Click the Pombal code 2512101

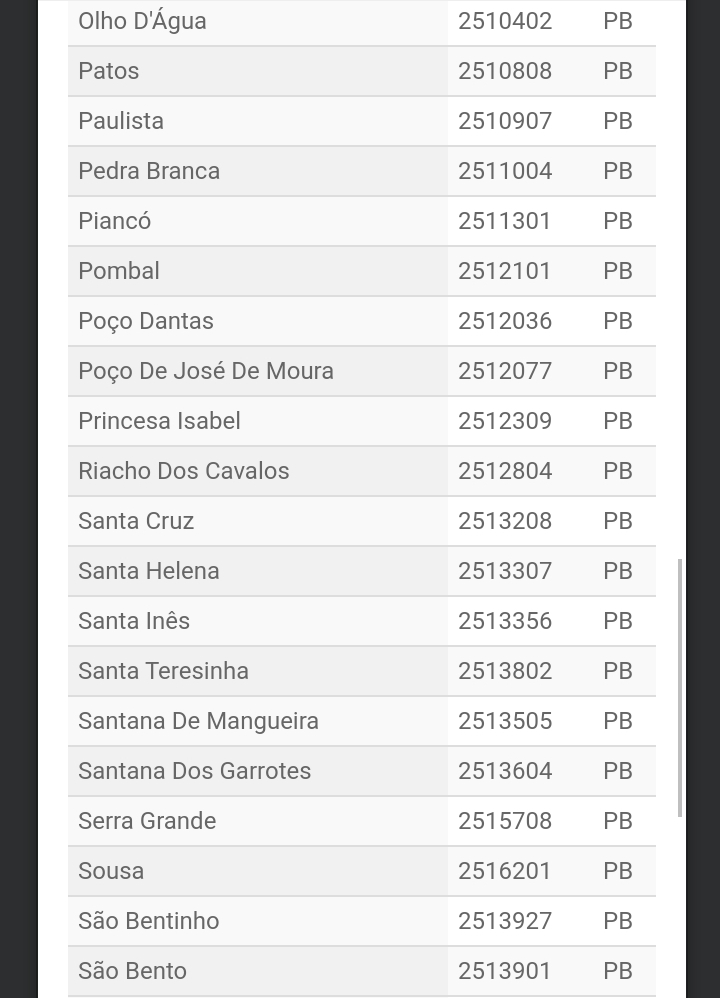[x=504, y=271]
